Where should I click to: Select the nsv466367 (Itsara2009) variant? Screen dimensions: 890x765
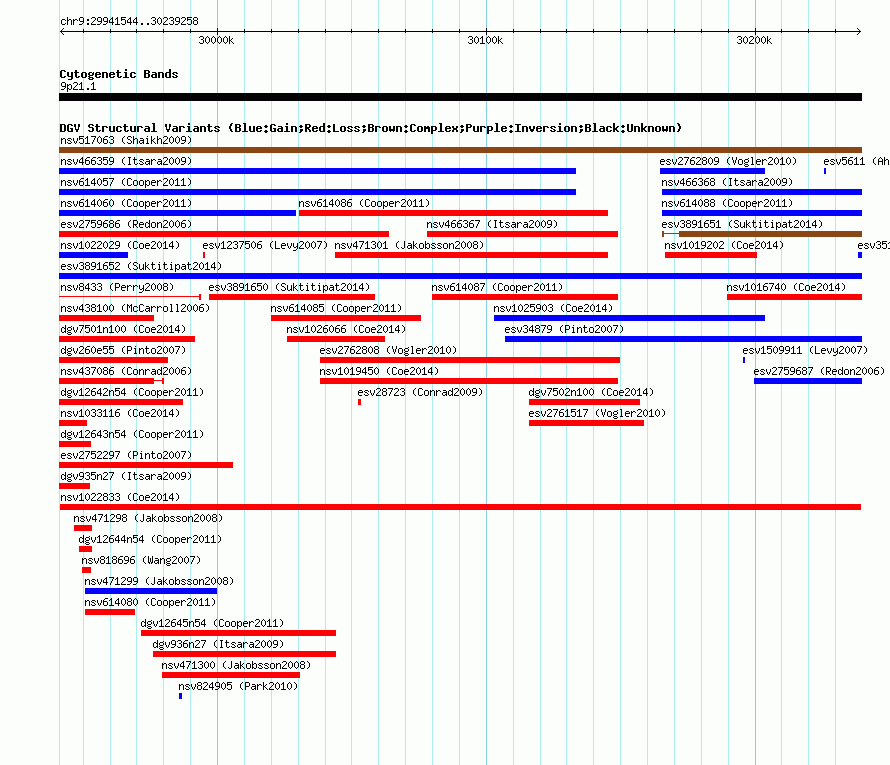coord(522,234)
